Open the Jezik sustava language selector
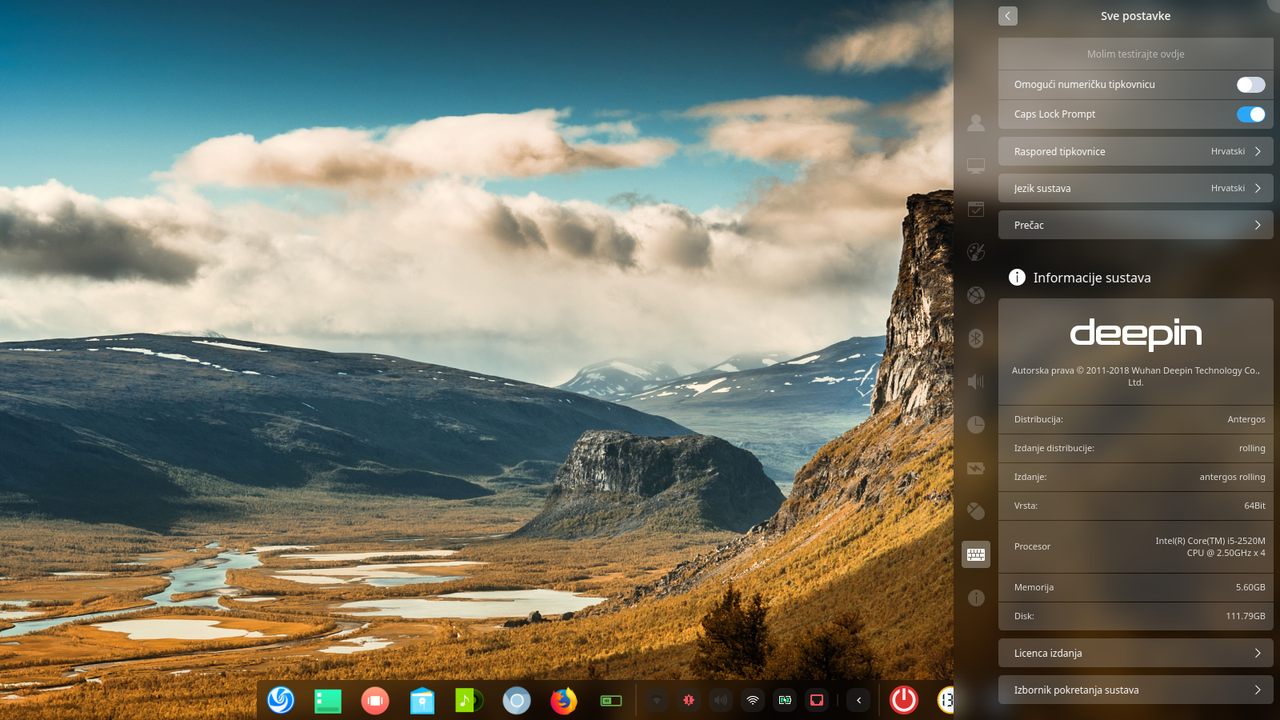The height and width of the screenshot is (720, 1280). [x=1135, y=188]
